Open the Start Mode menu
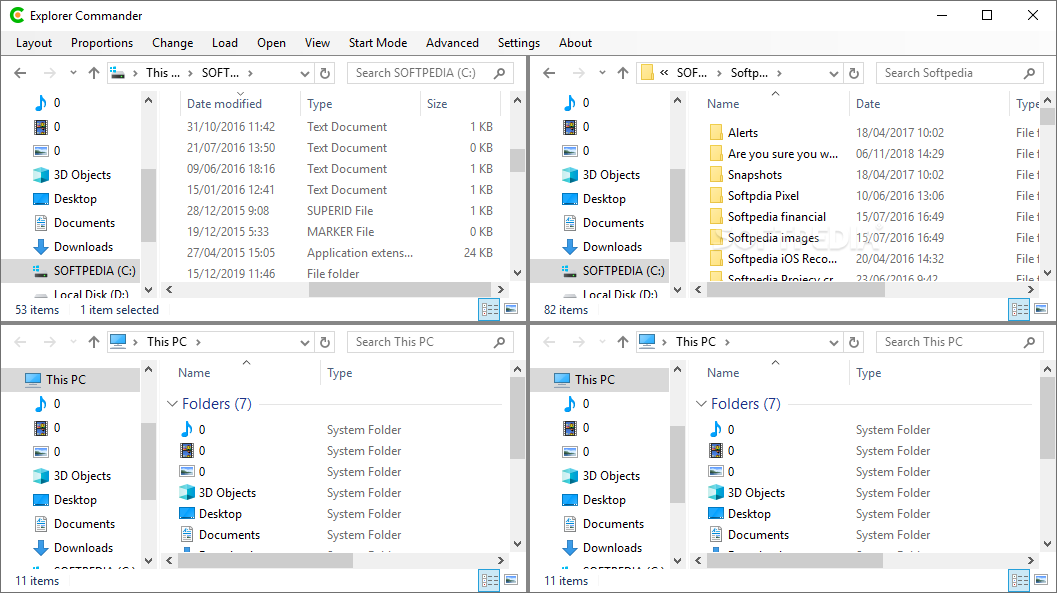The height and width of the screenshot is (593, 1057). pos(378,42)
